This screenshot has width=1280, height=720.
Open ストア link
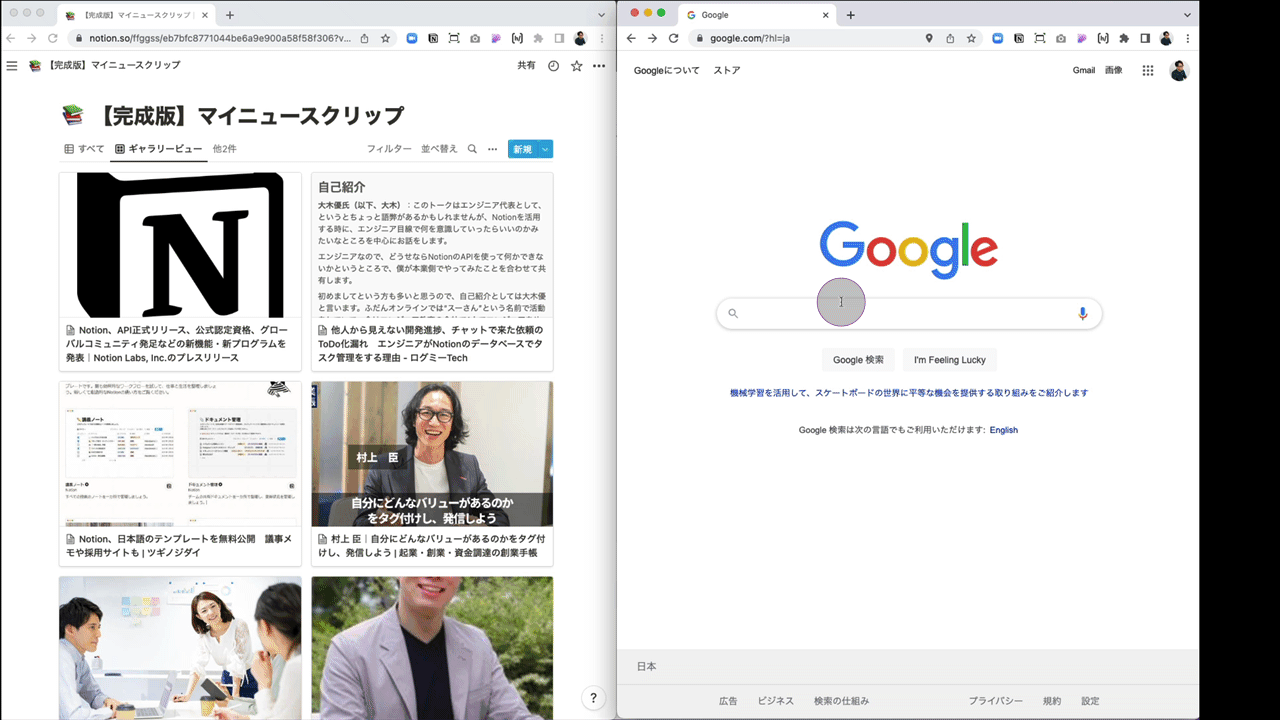click(727, 71)
